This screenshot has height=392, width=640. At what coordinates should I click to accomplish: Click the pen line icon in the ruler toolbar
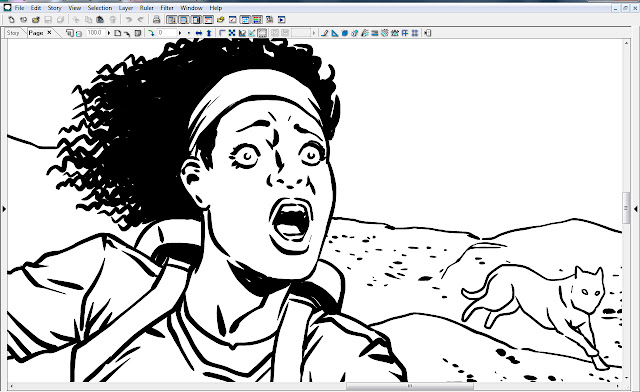point(324,33)
